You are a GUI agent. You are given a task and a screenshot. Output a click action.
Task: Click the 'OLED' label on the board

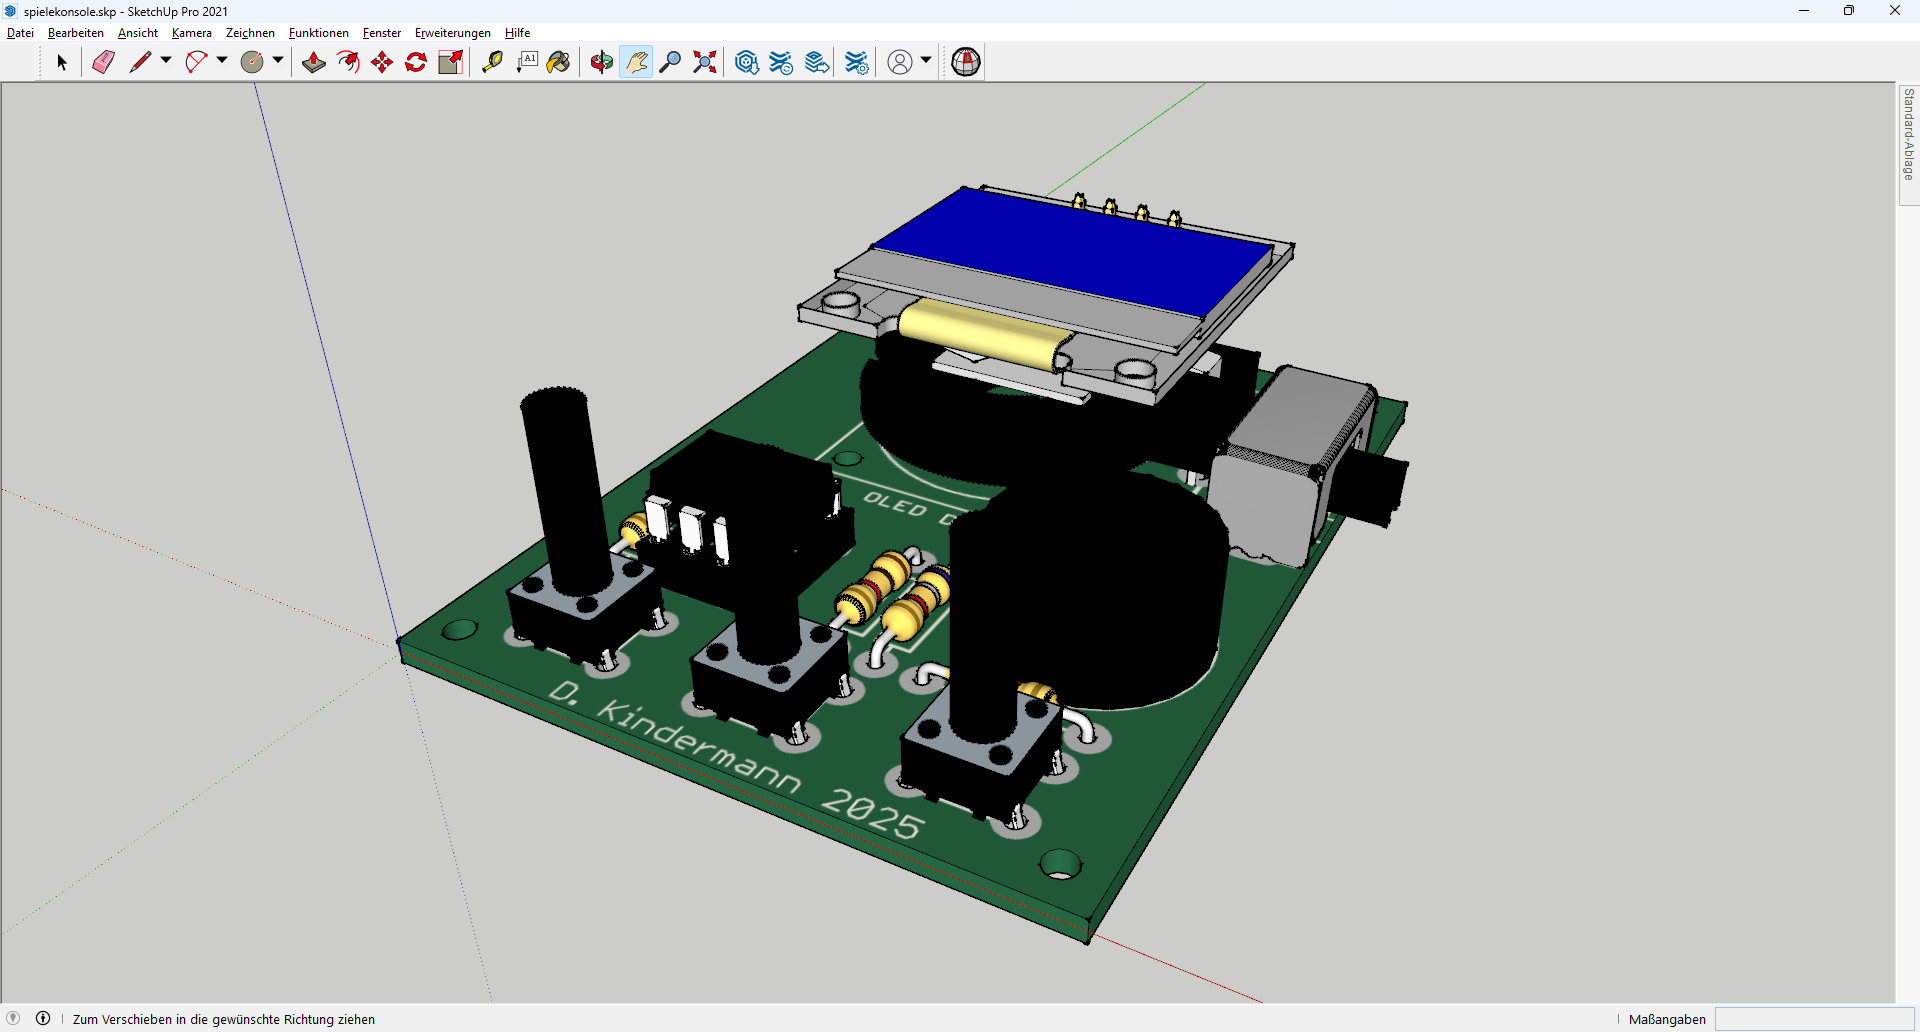tap(895, 504)
